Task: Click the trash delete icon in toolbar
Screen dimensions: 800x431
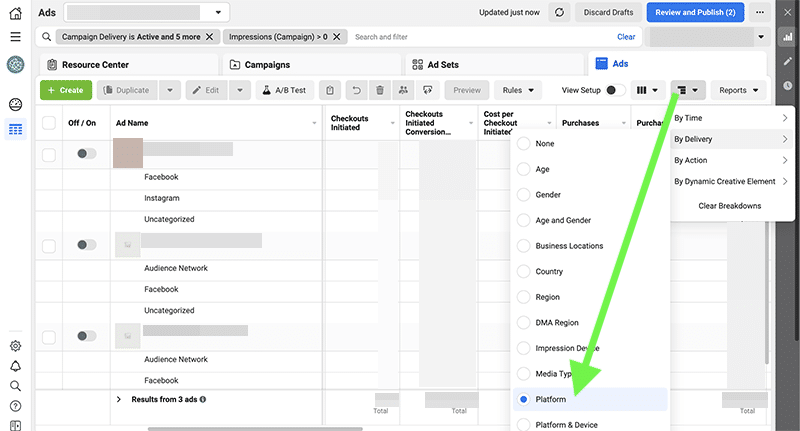Action: tap(379, 90)
